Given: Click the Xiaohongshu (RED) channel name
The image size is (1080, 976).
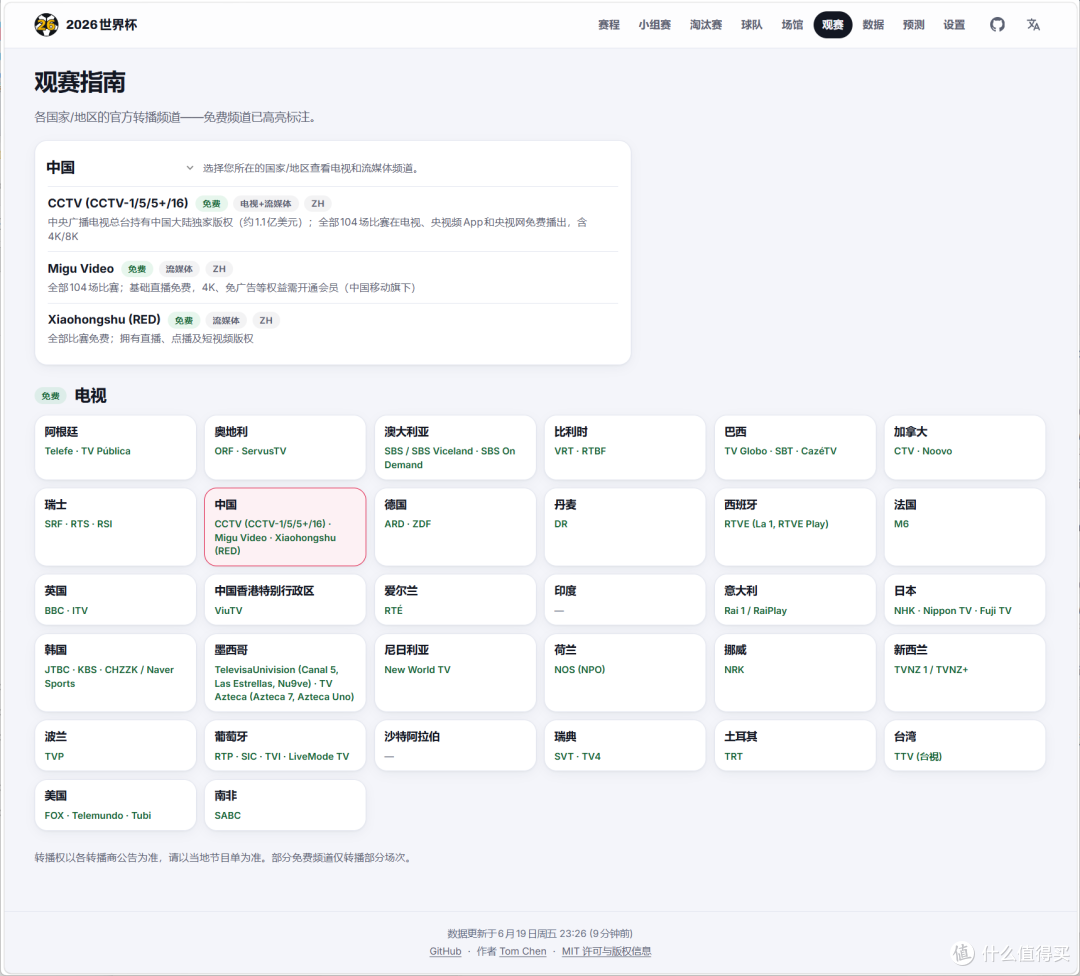Looking at the screenshot, I should pyautogui.click(x=104, y=320).
